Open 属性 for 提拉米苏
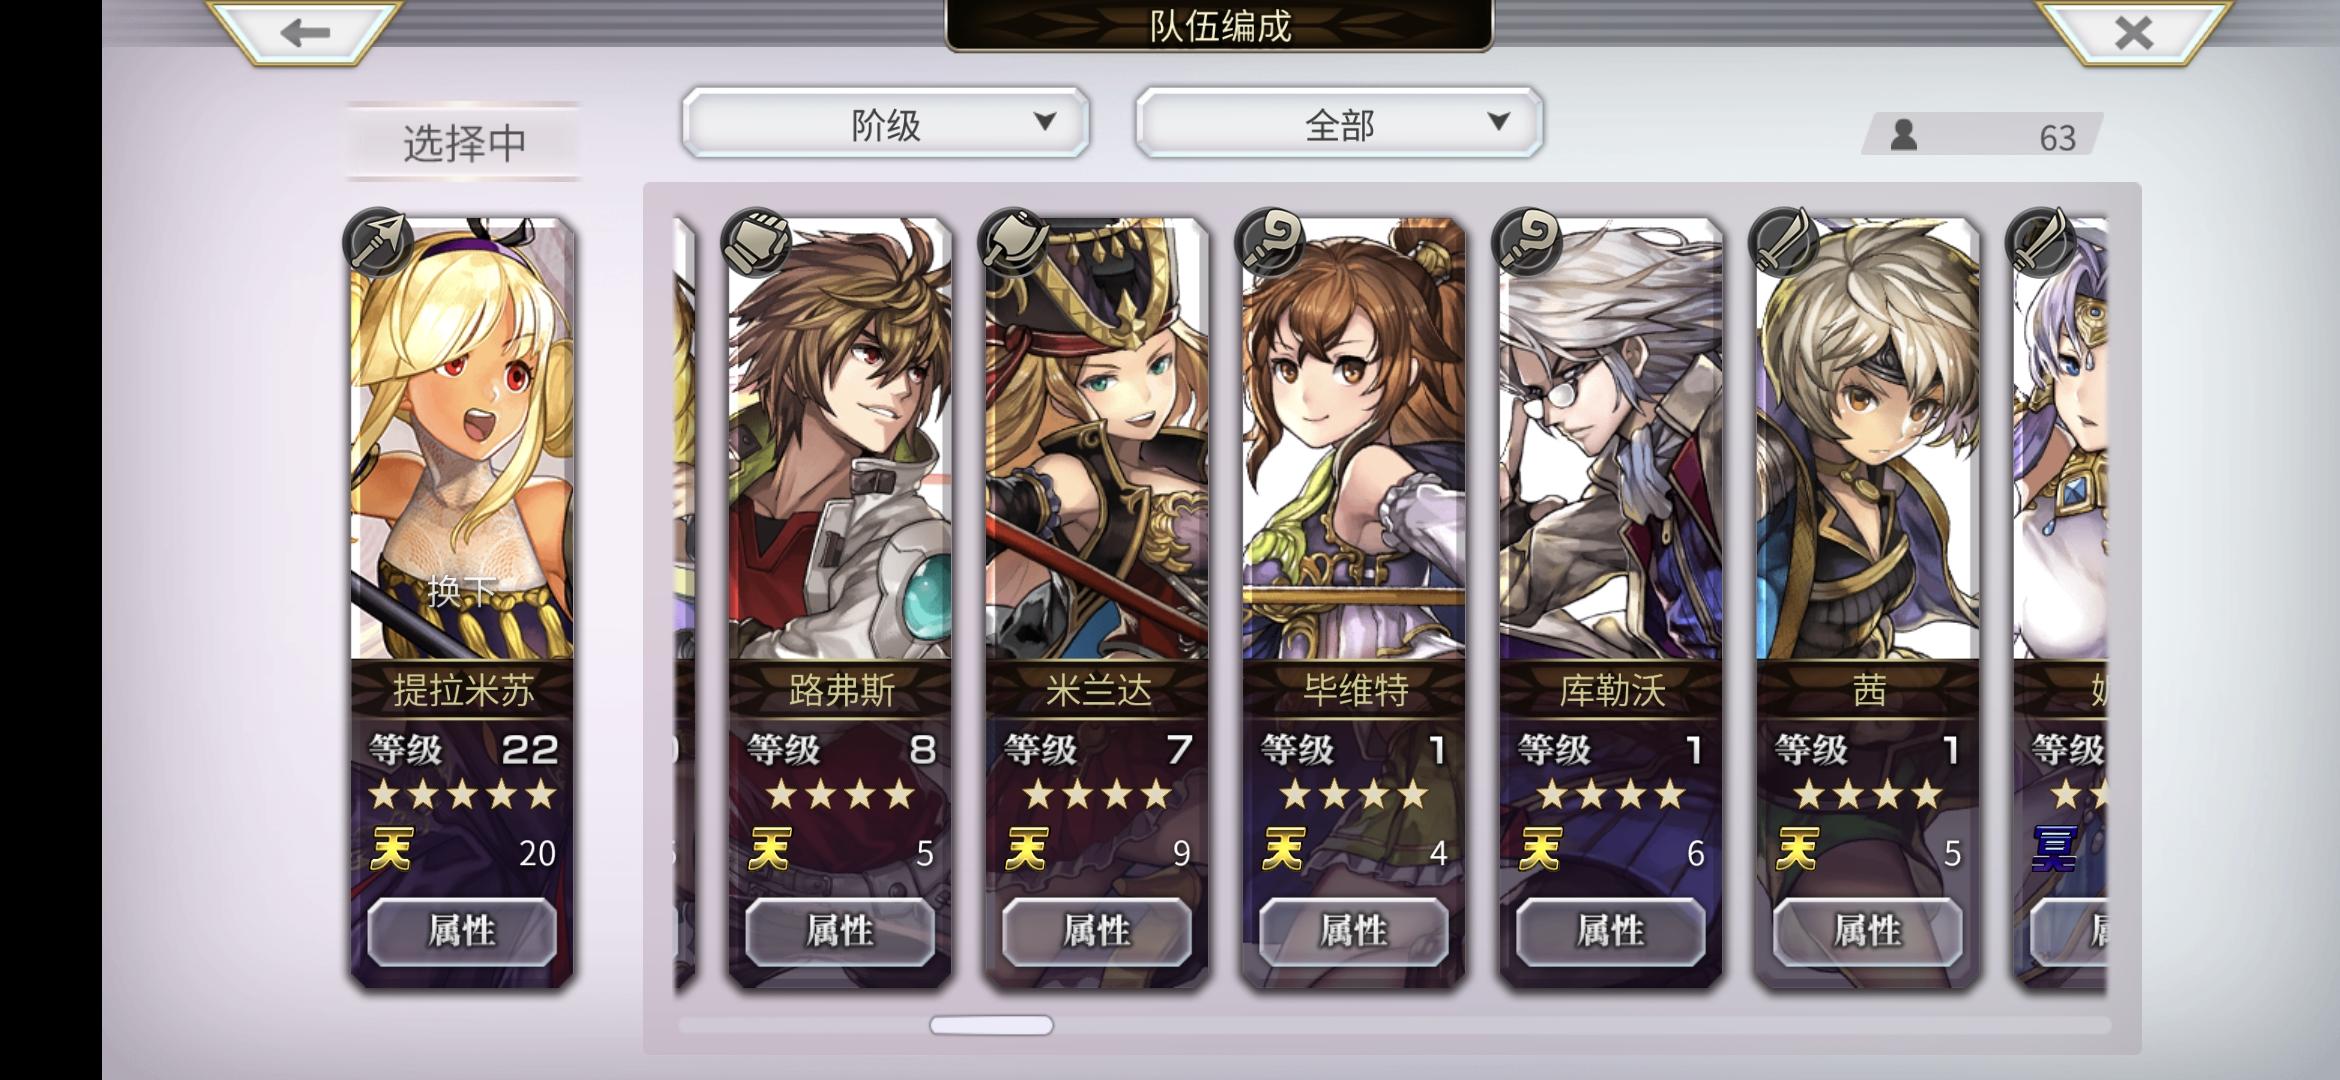Image resolution: width=2340 pixels, height=1080 pixels. tap(462, 931)
